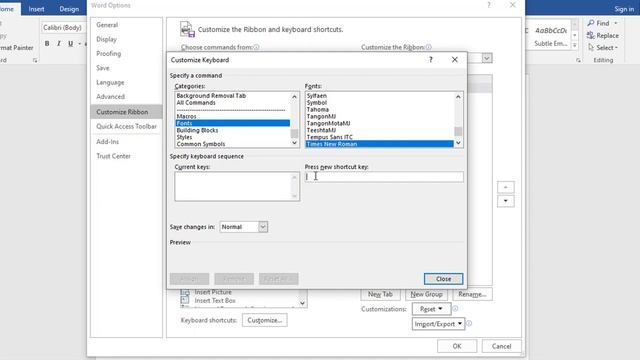
Task: Close the Customize Keyboard dialog with X
Action: pos(455,60)
